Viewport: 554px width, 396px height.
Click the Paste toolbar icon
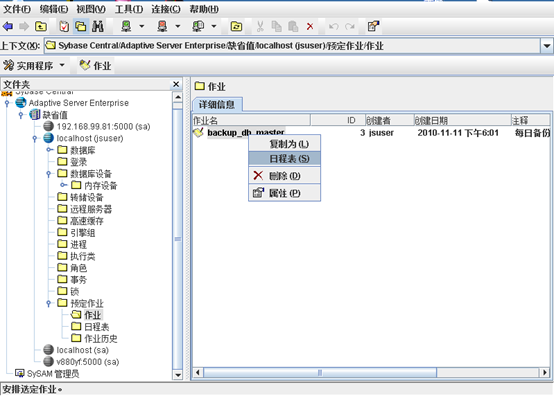pyautogui.click(x=293, y=26)
